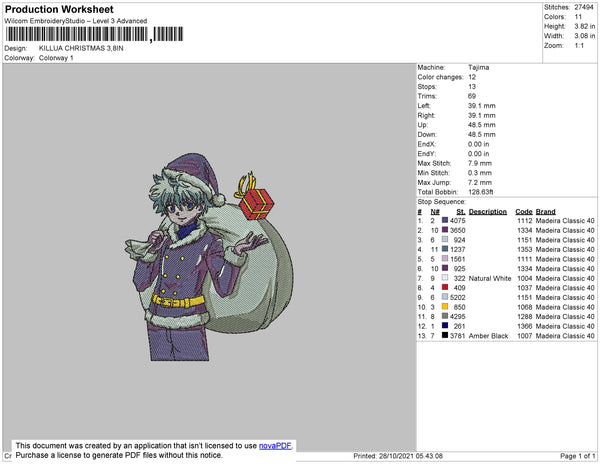Click the Colors value '11'

(x=578, y=17)
